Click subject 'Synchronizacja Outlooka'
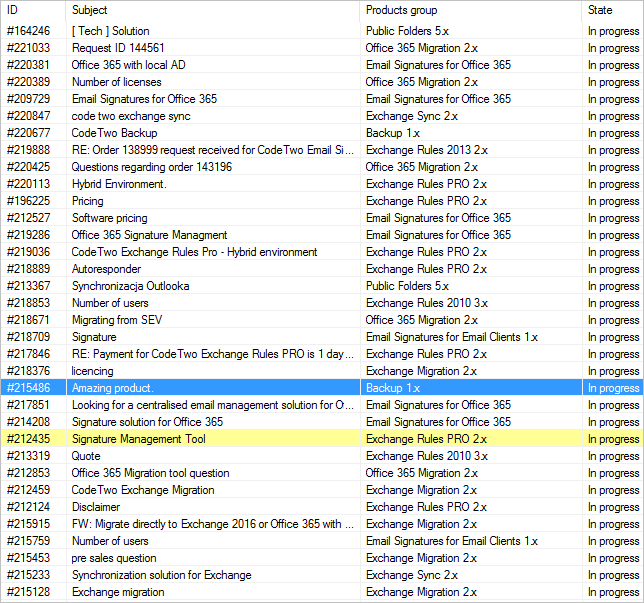Screen dimensions: 644x603 click(x=131, y=286)
